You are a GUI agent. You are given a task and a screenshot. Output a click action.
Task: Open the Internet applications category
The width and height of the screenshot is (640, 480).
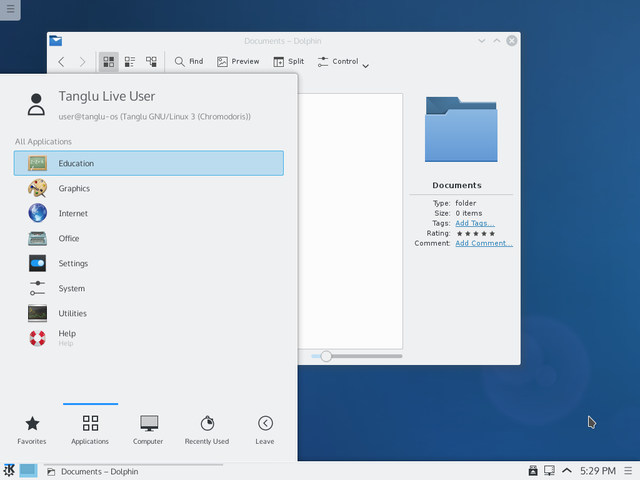[149, 213]
